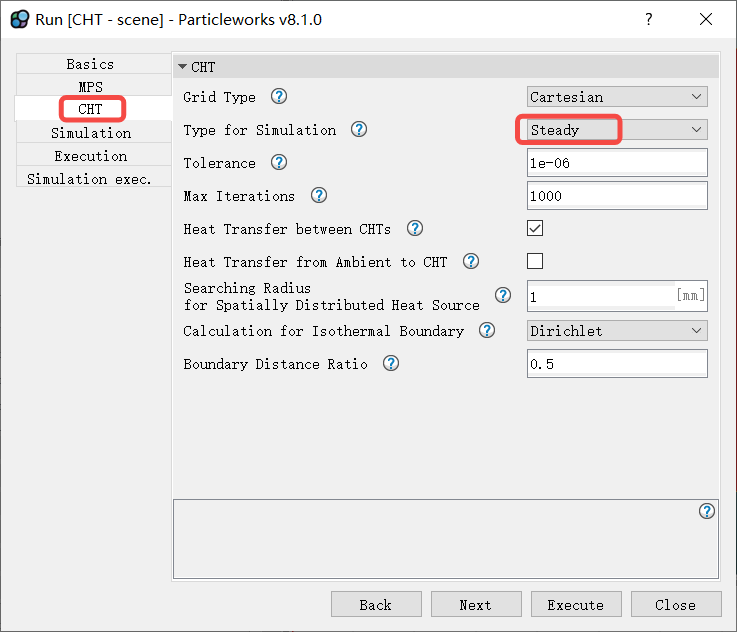Uncheck Heat Transfer between CHTs checkbox
This screenshot has width=737, height=632.
coord(535,228)
